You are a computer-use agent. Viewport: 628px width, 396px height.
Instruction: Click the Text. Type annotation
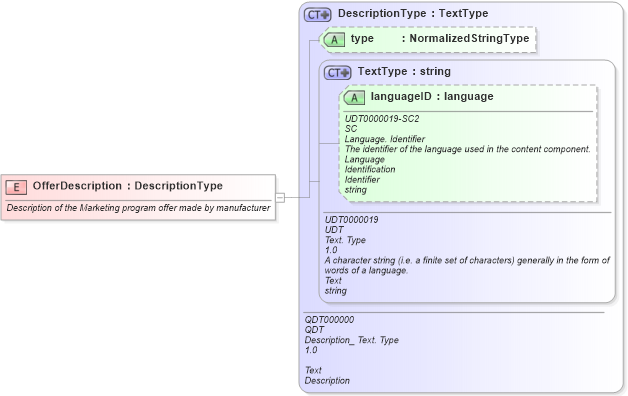pos(345,240)
